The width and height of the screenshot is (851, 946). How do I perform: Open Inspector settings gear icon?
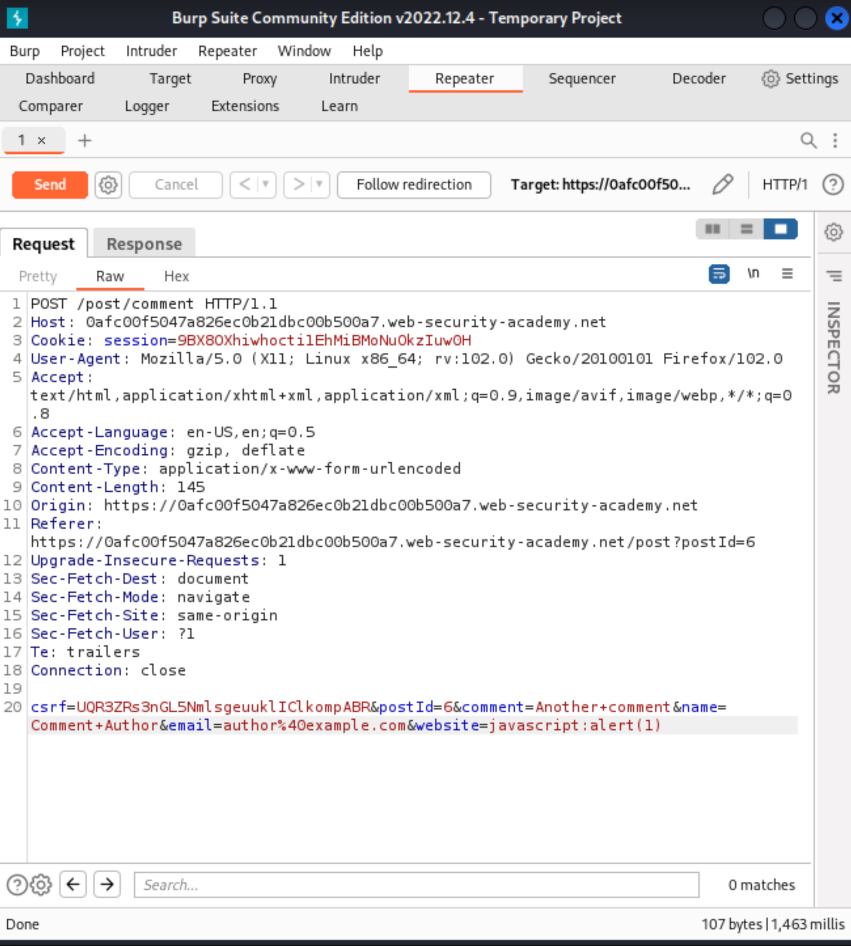tap(834, 232)
